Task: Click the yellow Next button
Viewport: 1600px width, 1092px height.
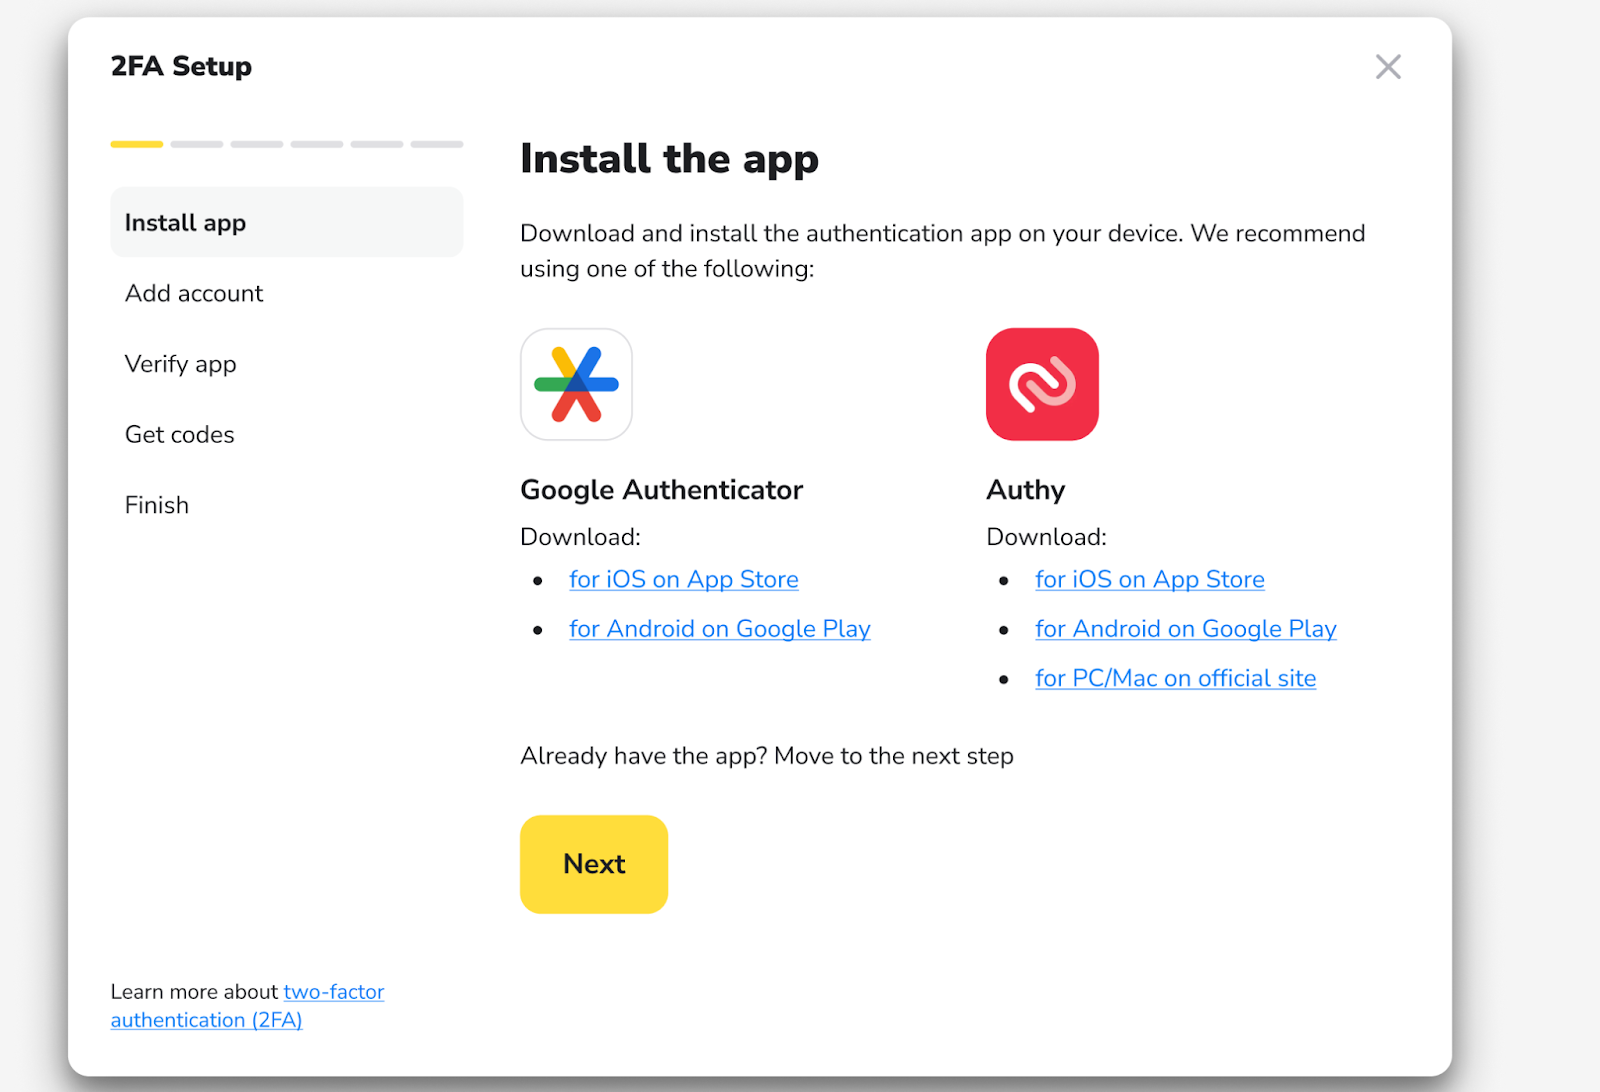Action: click(x=594, y=864)
